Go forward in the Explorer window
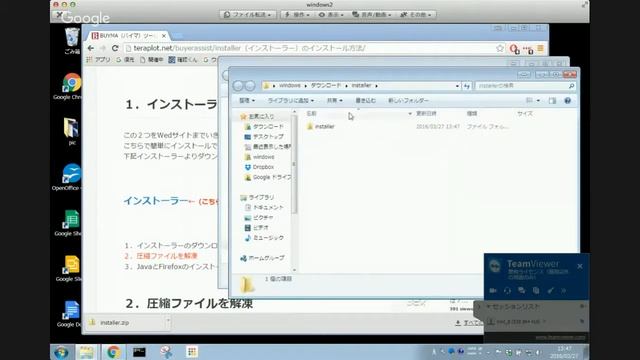Viewport: 640px width, 360px height. [250, 85]
